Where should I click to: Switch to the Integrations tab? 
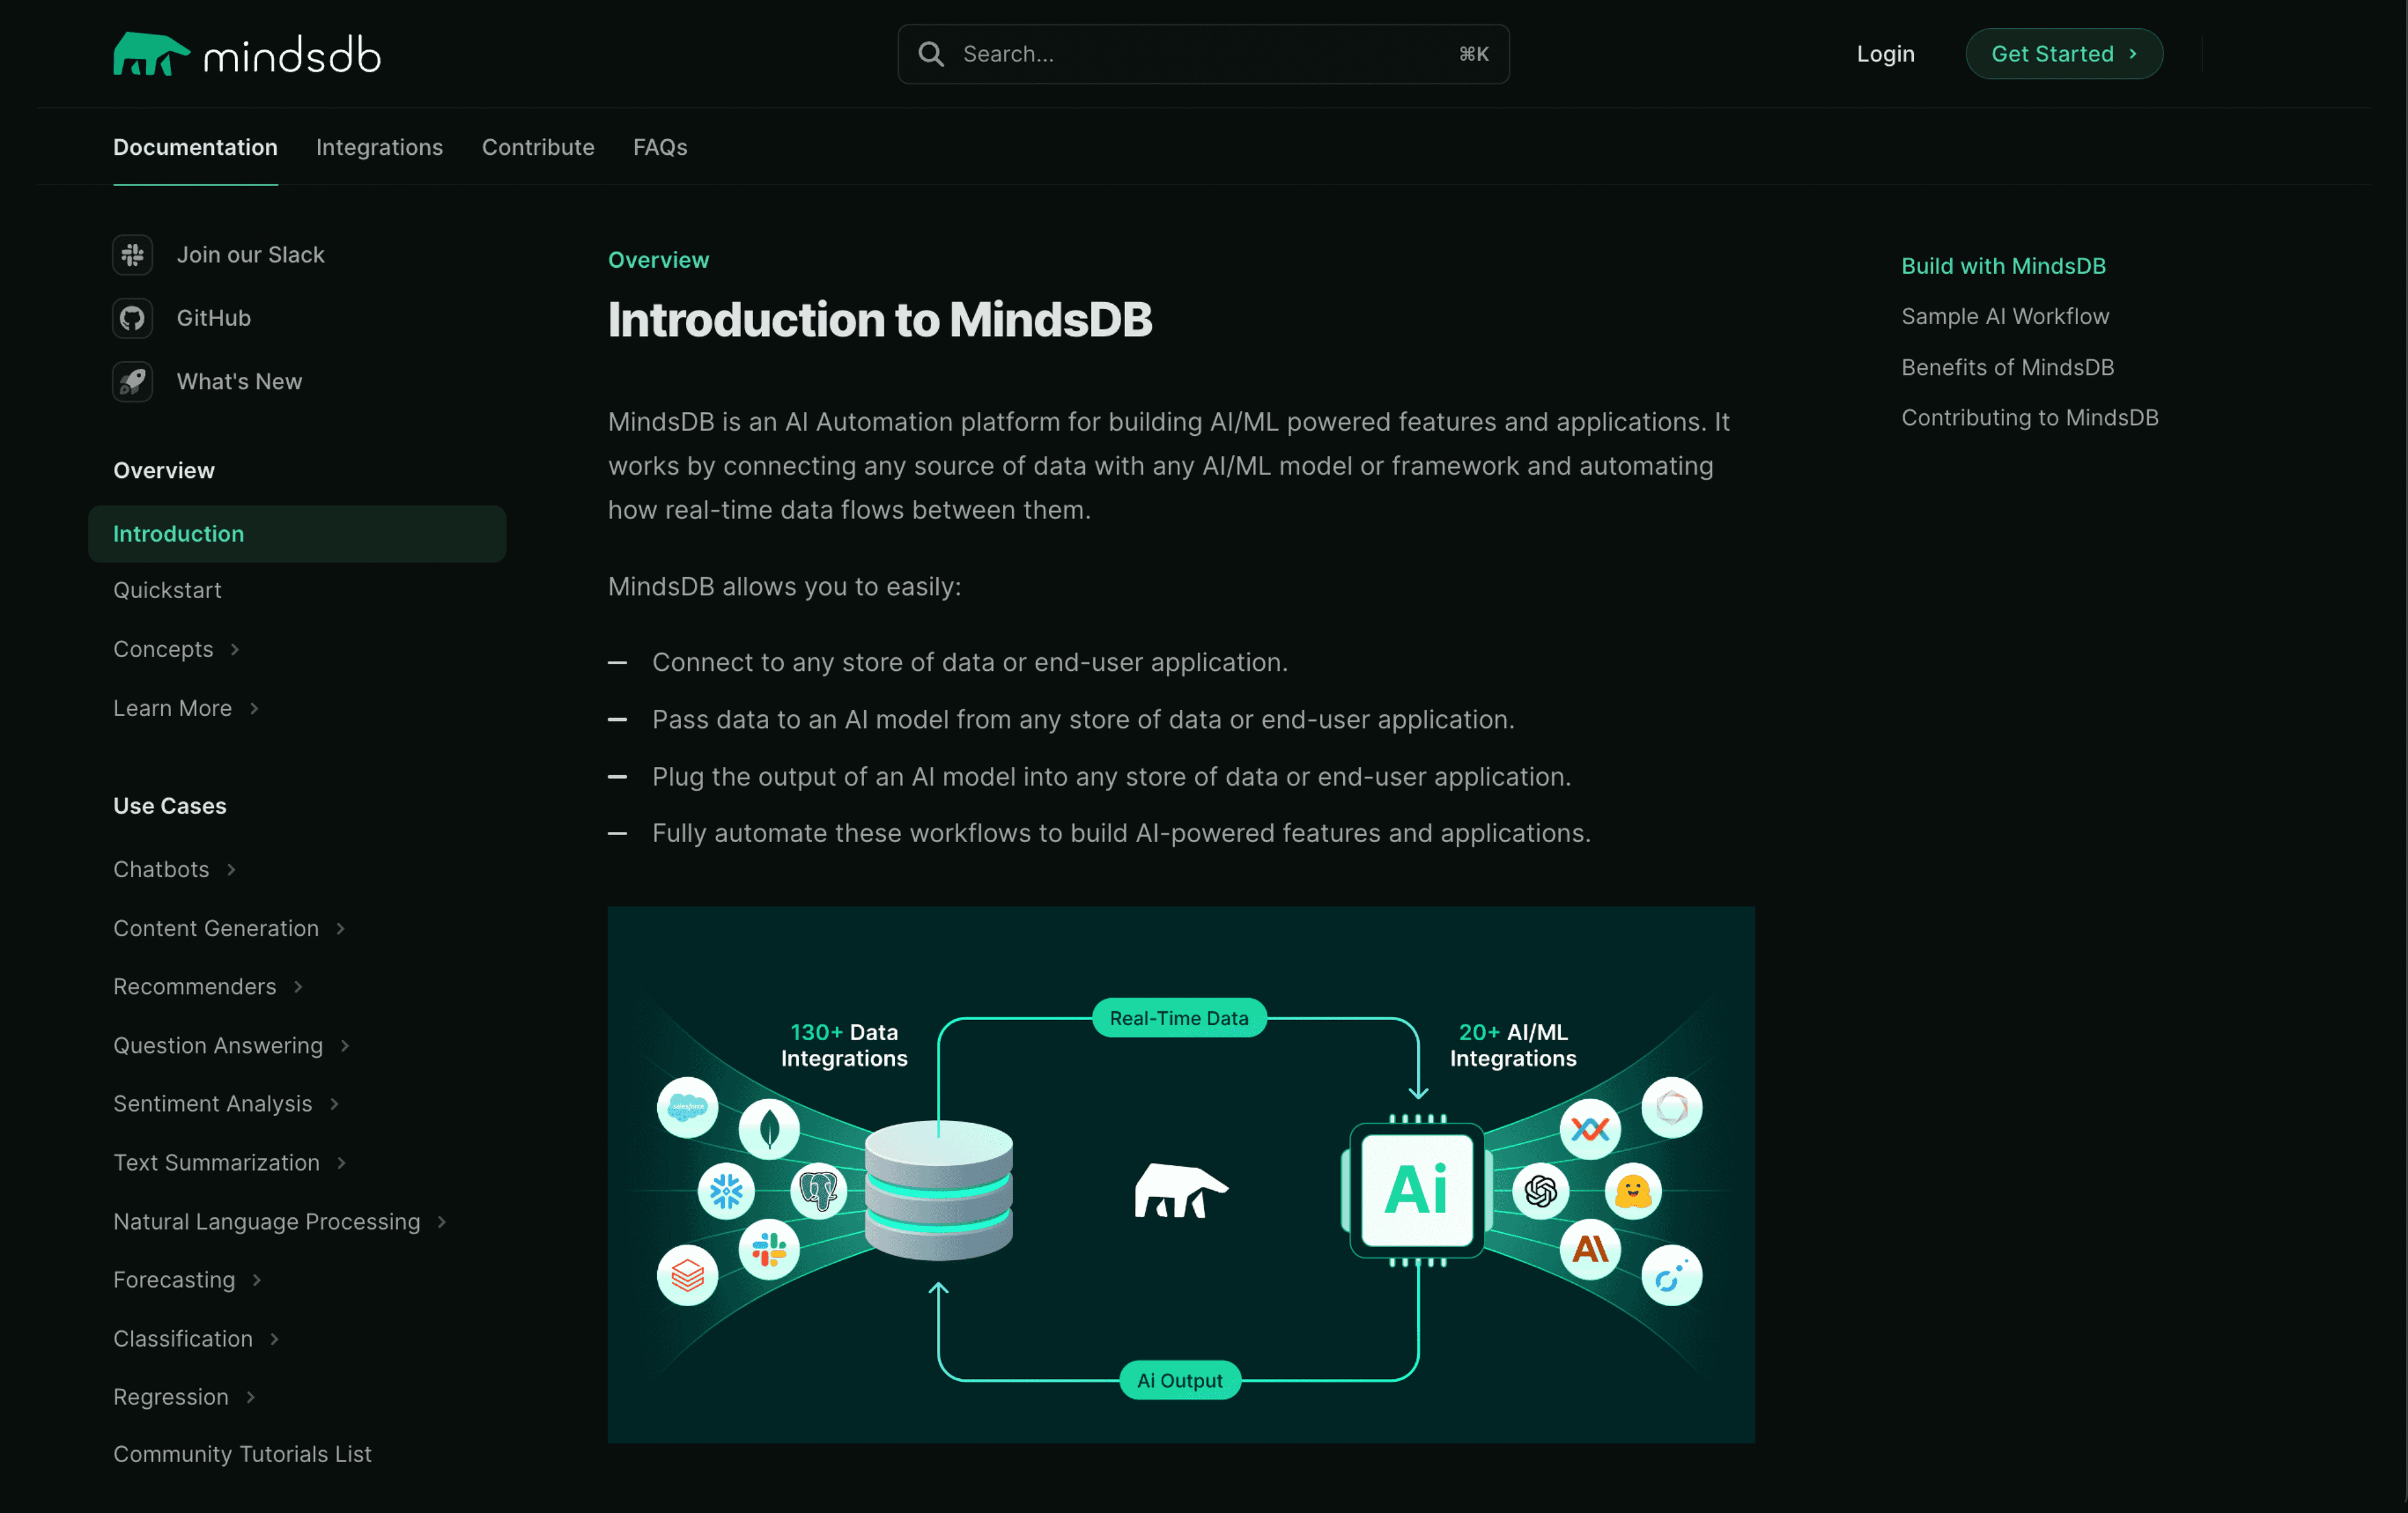379,147
